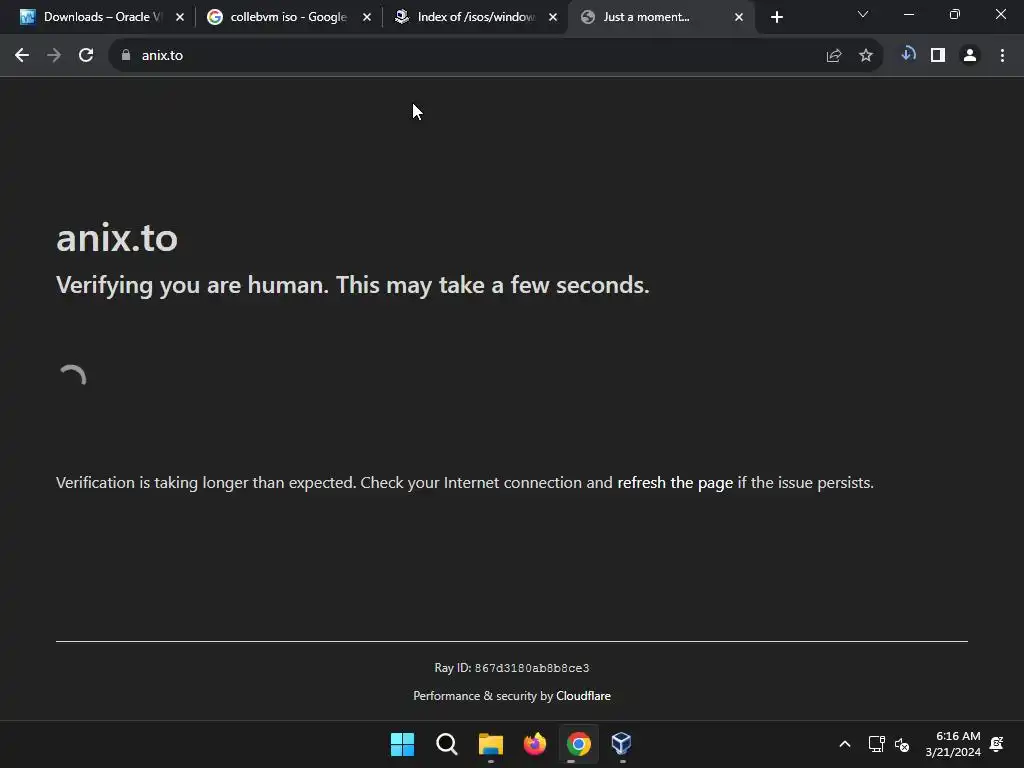Show hidden system tray icons
The image size is (1024, 768).
point(844,744)
